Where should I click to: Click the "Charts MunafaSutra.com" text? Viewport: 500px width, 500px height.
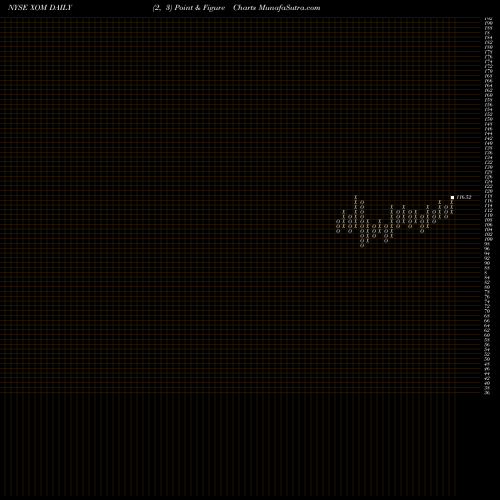[x=277, y=8]
